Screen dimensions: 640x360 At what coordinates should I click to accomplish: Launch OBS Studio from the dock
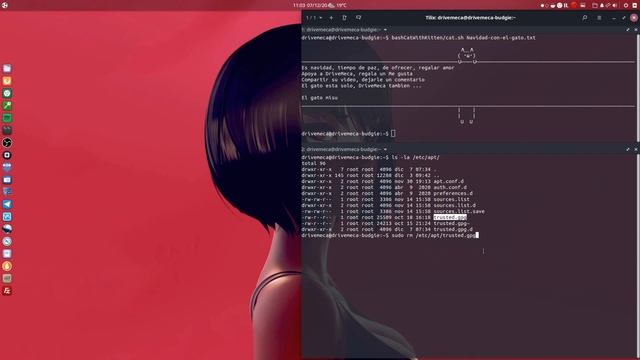pyautogui.click(x=7, y=142)
